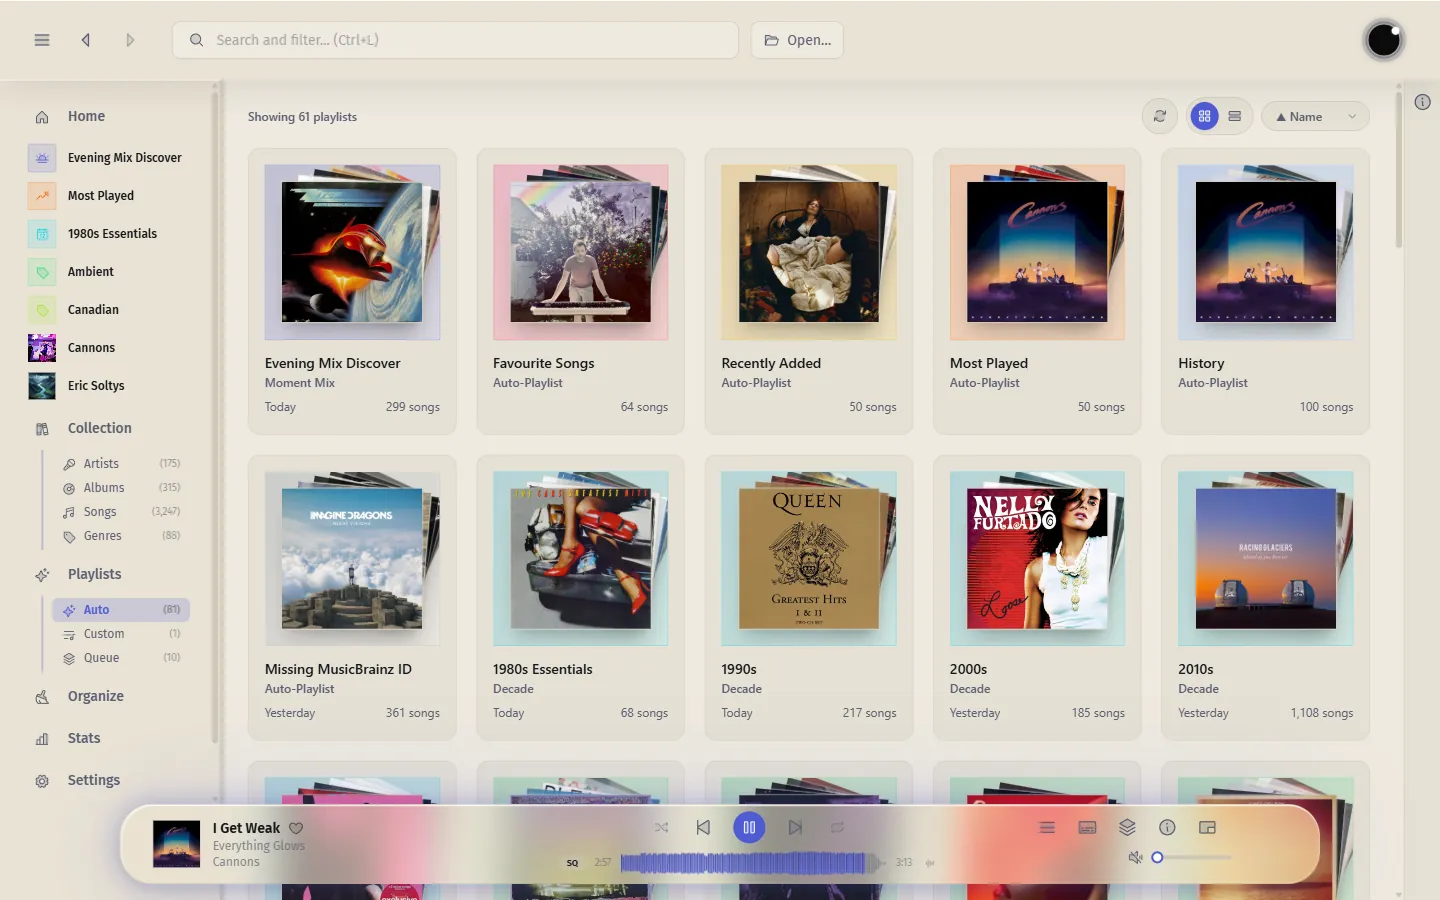Collapse the Playlists section
Screen dimensions: 1440x900
pyautogui.click(x=94, y=574)
